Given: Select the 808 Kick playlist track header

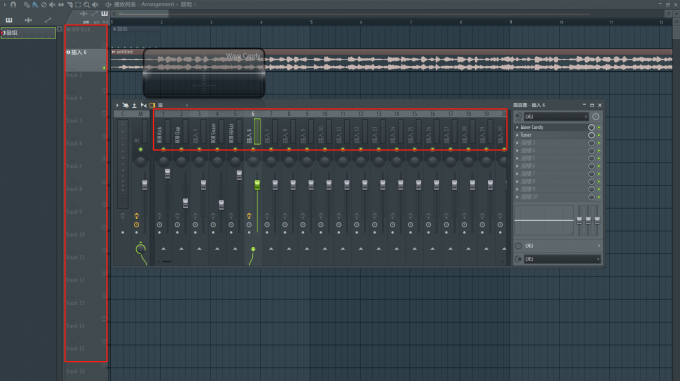Looking at the screenshot, I should click(86, 37).
